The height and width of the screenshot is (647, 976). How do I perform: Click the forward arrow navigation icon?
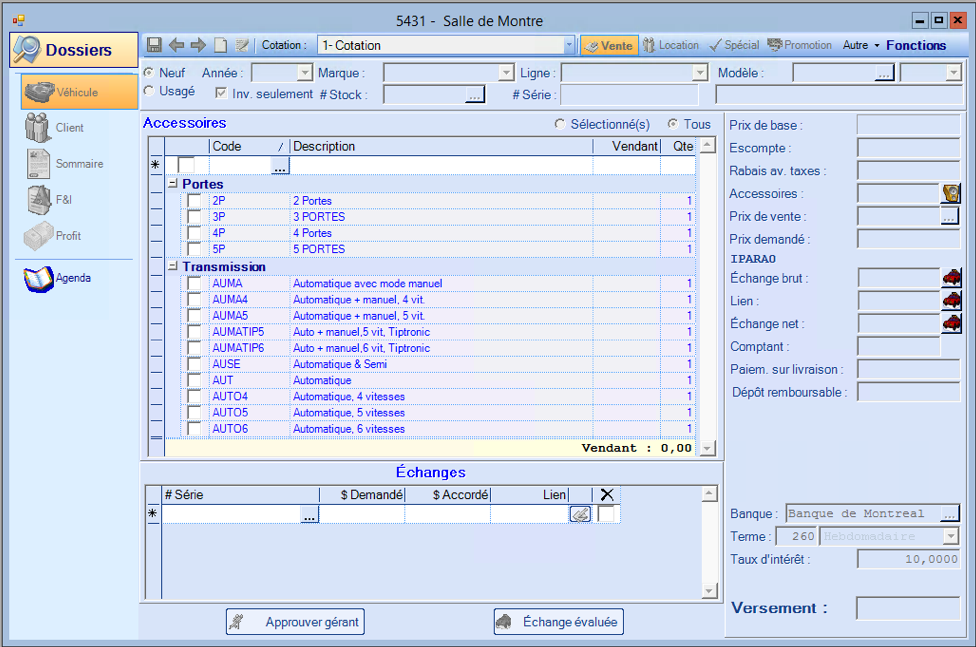coord(198,45)
